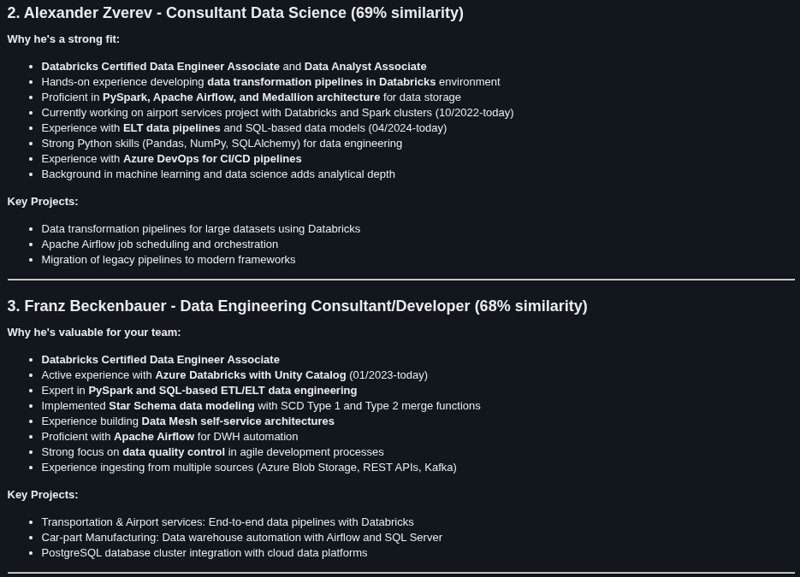This screenshot has height=577, width=800.
Task: Click the PostgreSQL database cluster integration bullet
Action: [x=204, y=552]
